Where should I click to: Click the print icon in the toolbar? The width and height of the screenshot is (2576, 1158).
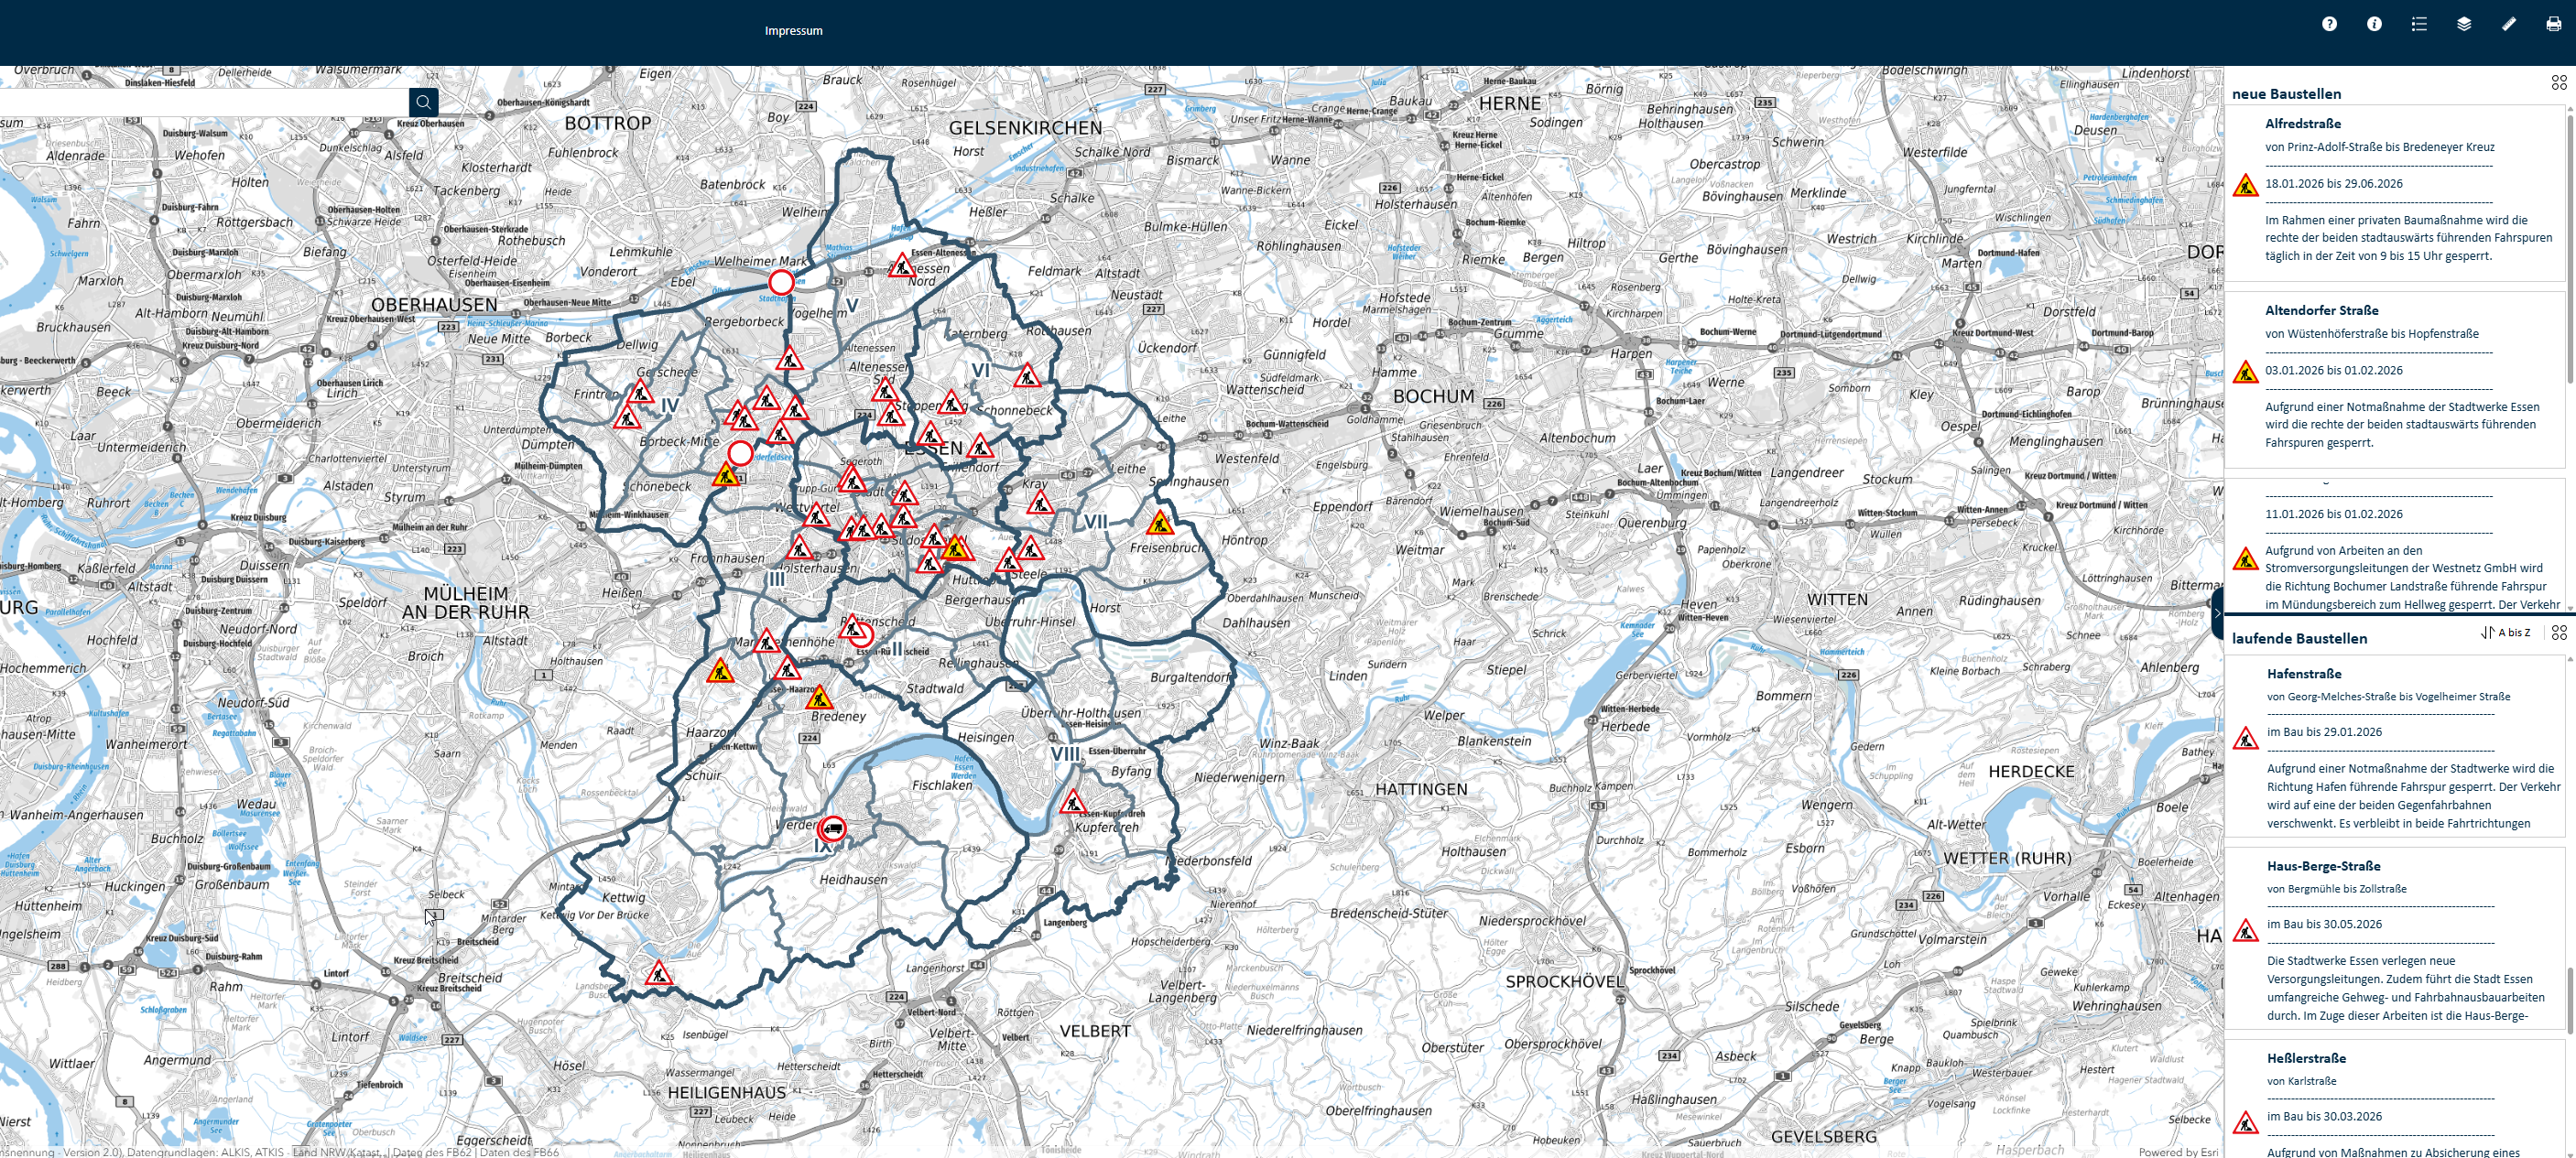pos(2552,23)
